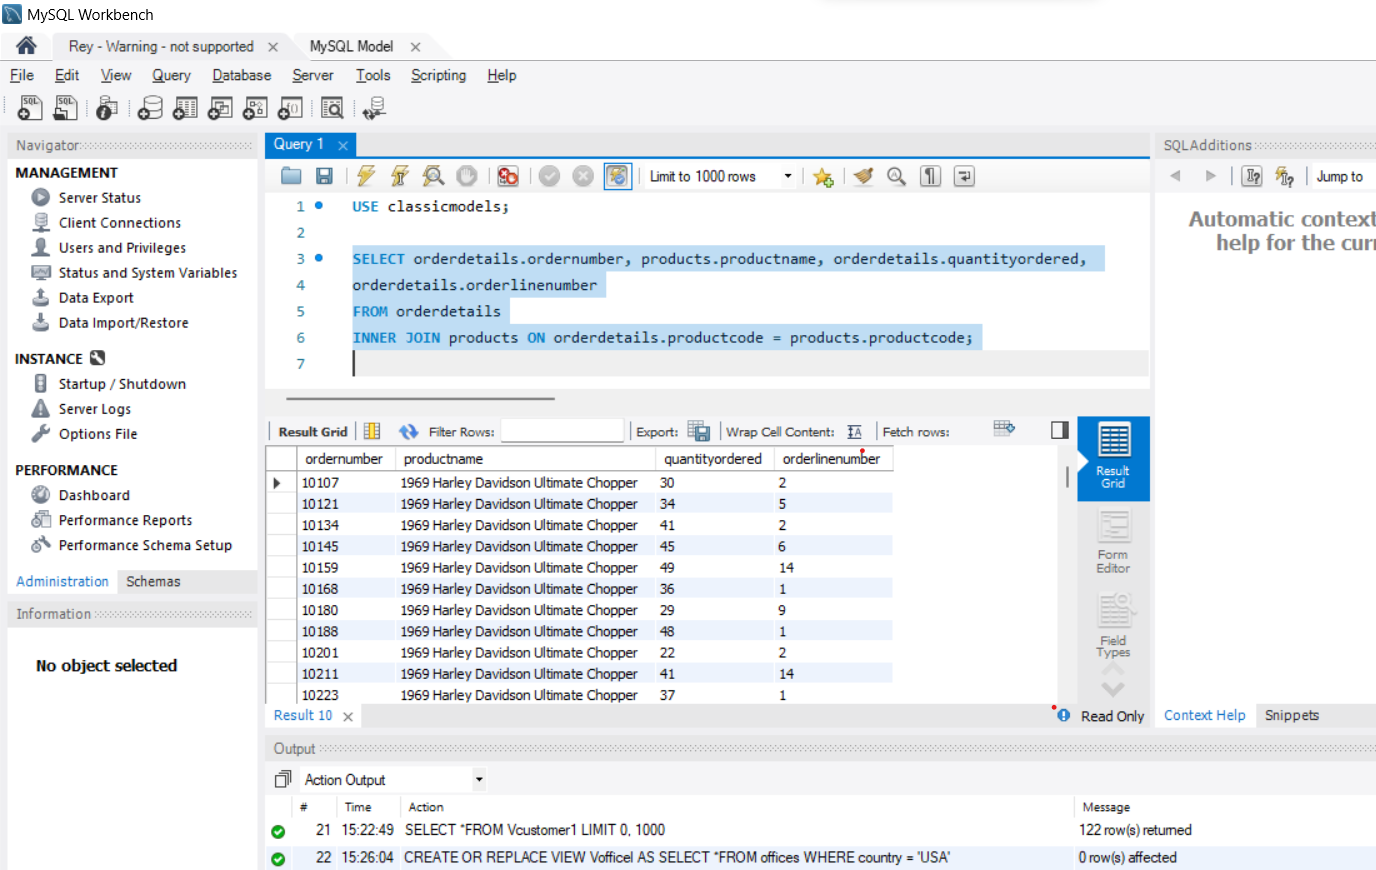Open Data Export in the navigator

[96, 298]
